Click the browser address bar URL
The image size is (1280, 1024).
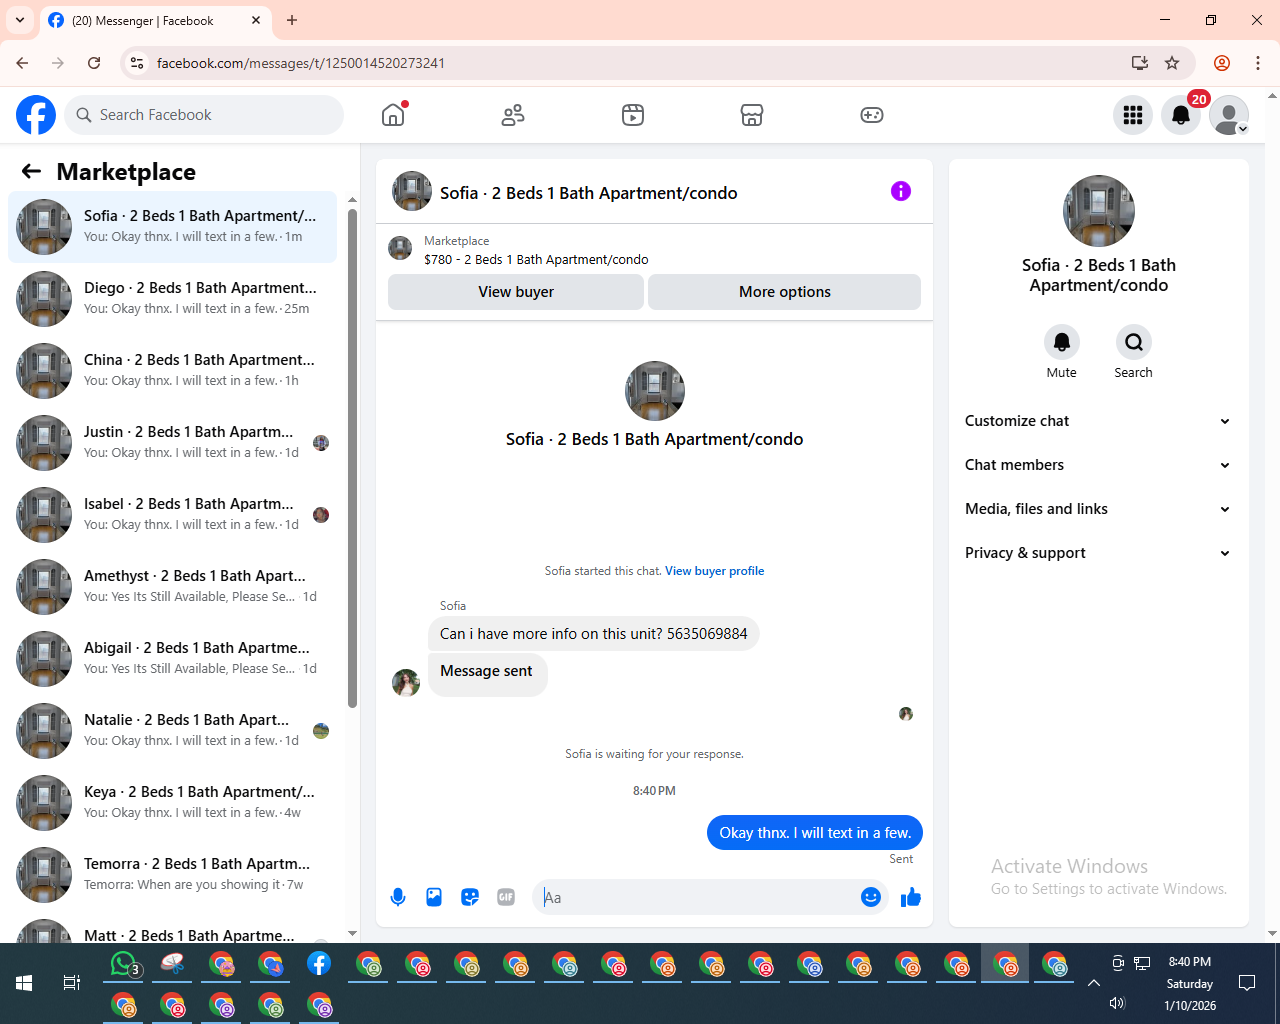pyautogui.click(x=301, y=63)
